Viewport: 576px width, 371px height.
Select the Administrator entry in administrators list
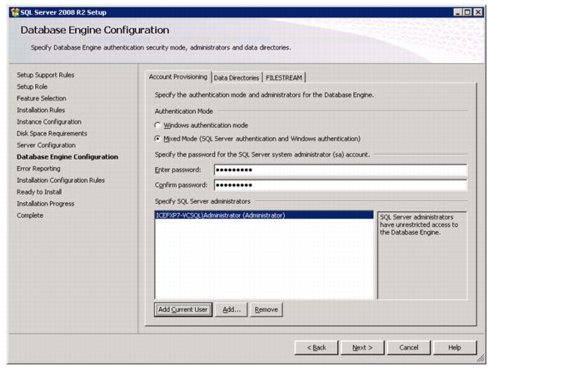click(264, 215)
